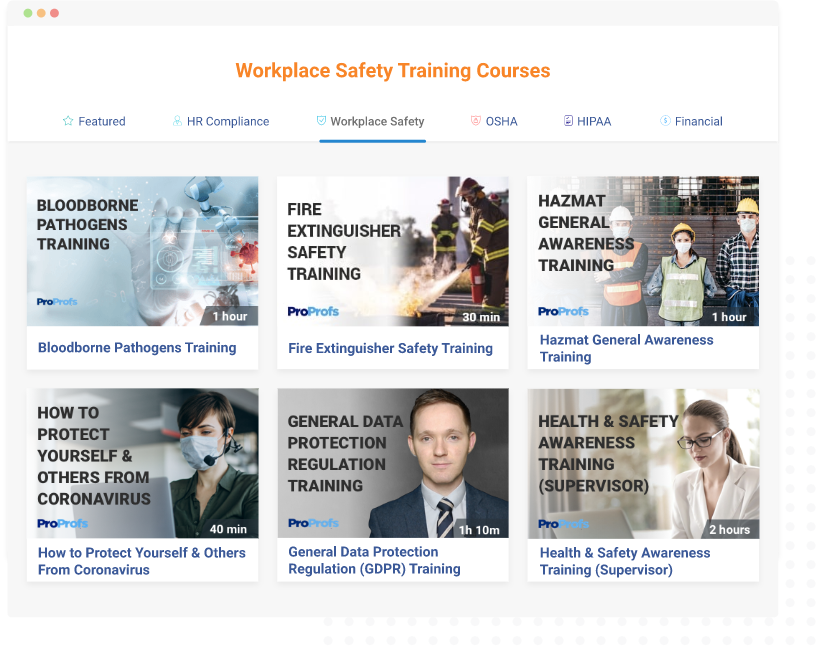Click the Coronavirus protection course thumbnail
This screenshot has width=824, height=656.
[142, 462]
